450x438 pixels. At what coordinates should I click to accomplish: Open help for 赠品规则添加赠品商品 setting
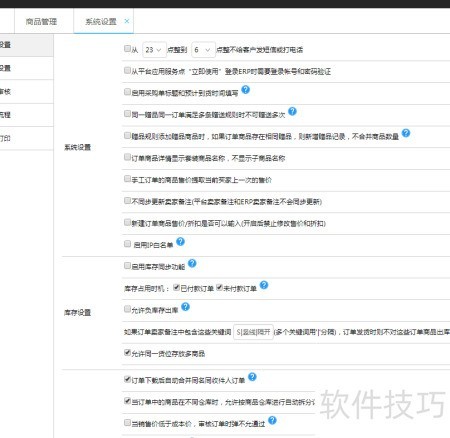tap(406, 133)
